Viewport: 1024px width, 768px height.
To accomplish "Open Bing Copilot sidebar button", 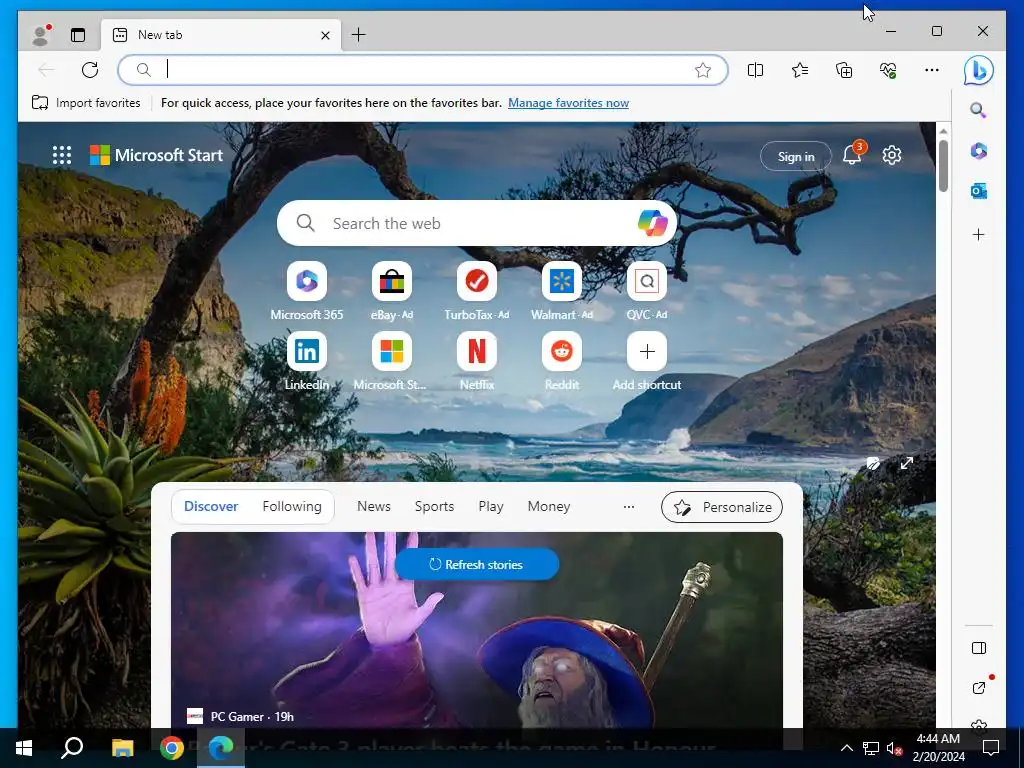I will (978, 70).
